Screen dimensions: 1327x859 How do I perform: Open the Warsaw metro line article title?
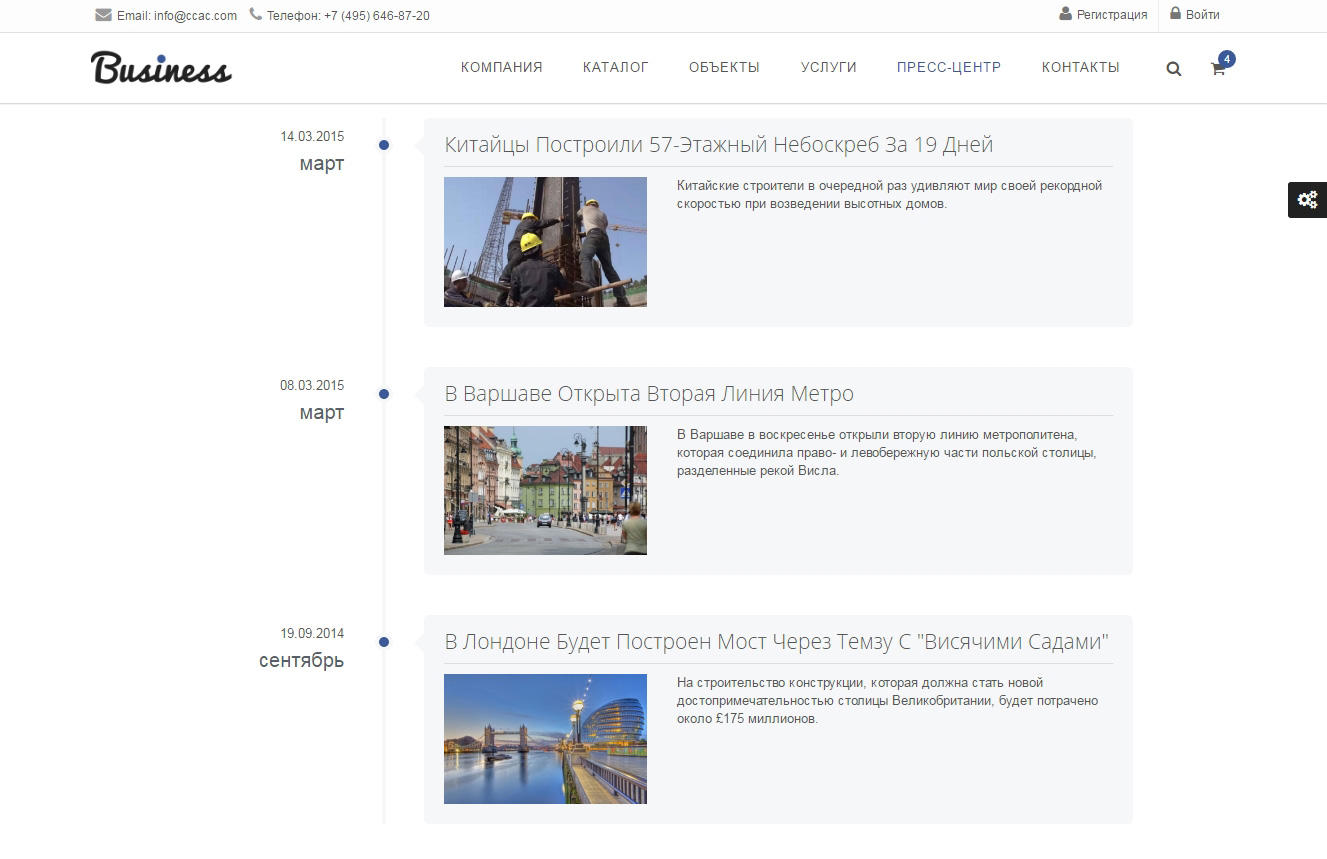pyautogui.click(x=649, y=394)
